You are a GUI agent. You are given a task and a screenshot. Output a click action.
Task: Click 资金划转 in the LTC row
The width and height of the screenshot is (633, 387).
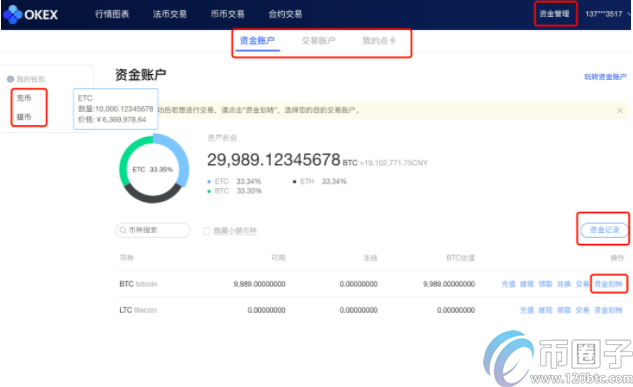(x=608, y=310)
